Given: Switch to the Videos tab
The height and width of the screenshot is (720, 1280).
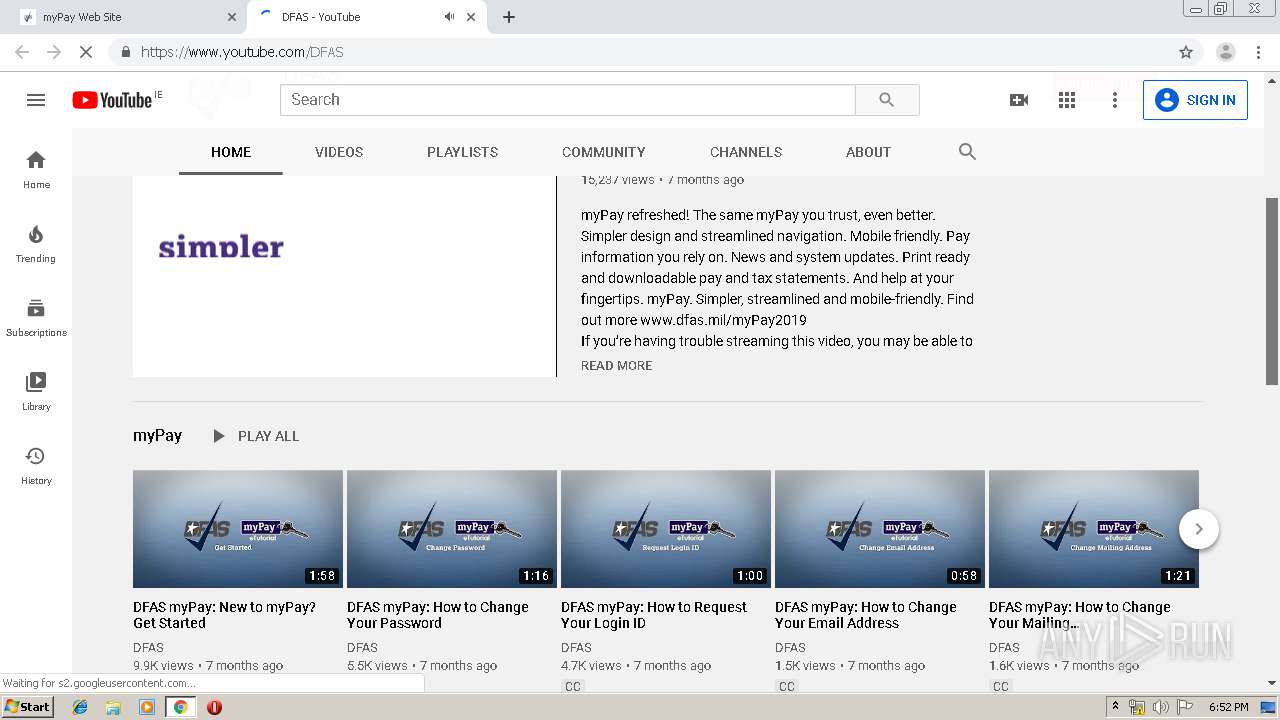Looking at the screenshot, I should [339, 152].
